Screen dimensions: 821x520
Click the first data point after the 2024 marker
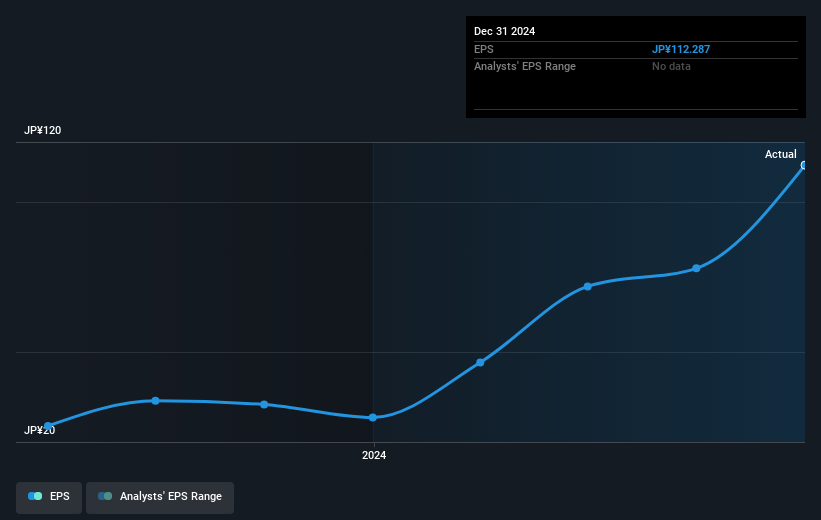tap(480, 362)
